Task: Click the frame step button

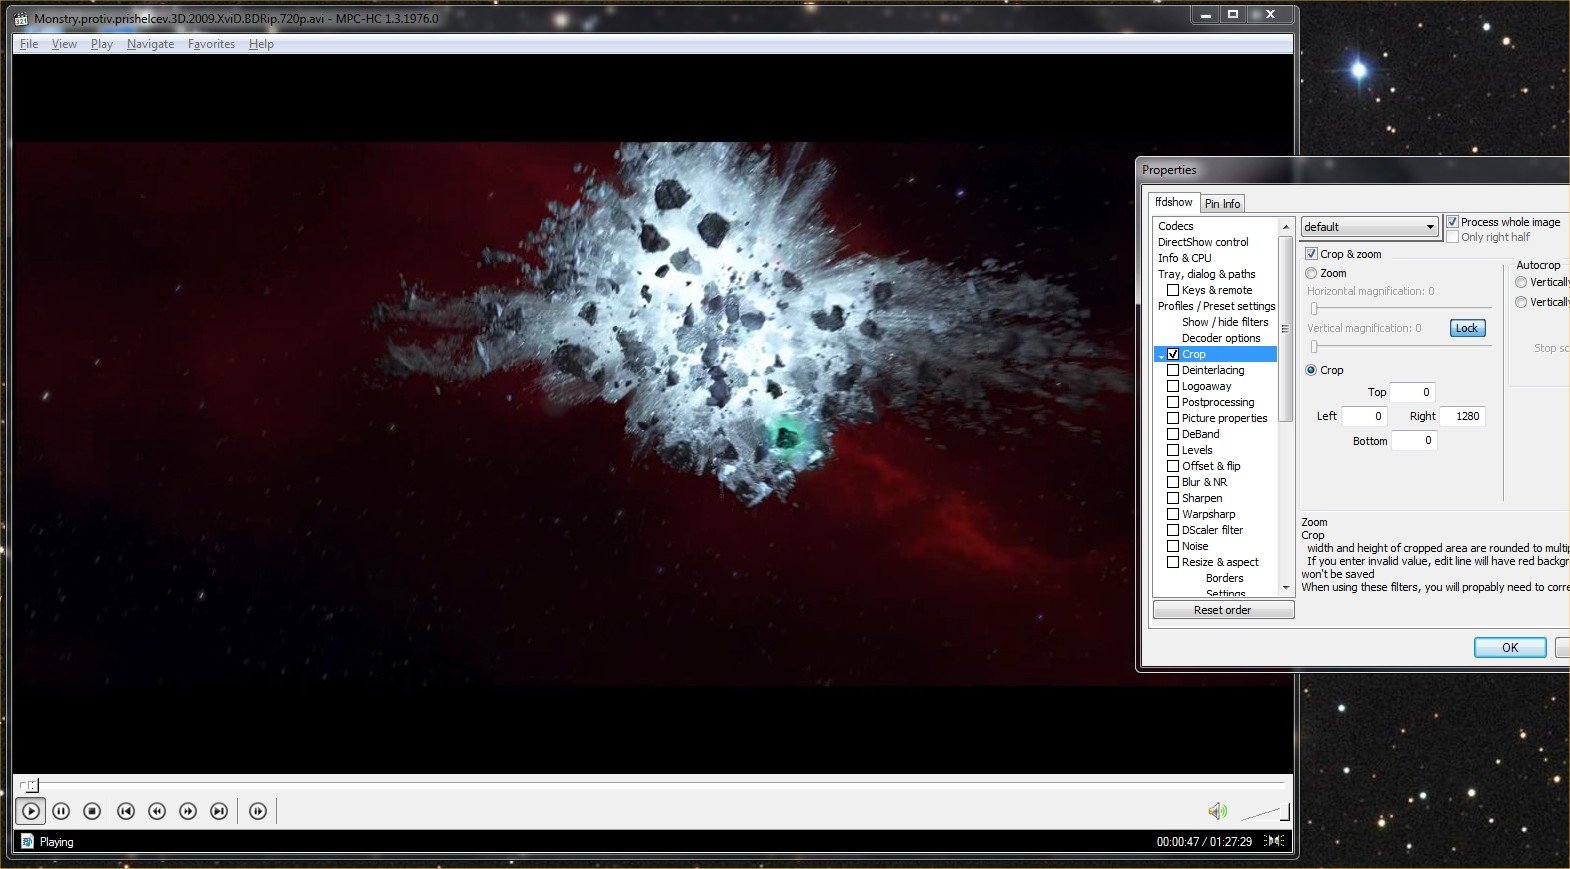Action: point(258,811)
